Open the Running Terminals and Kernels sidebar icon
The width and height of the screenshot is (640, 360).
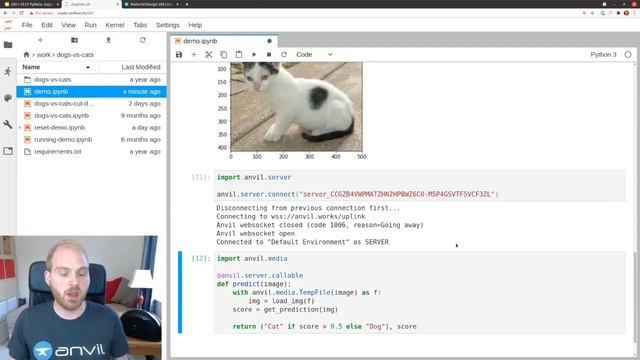[8, 72]
